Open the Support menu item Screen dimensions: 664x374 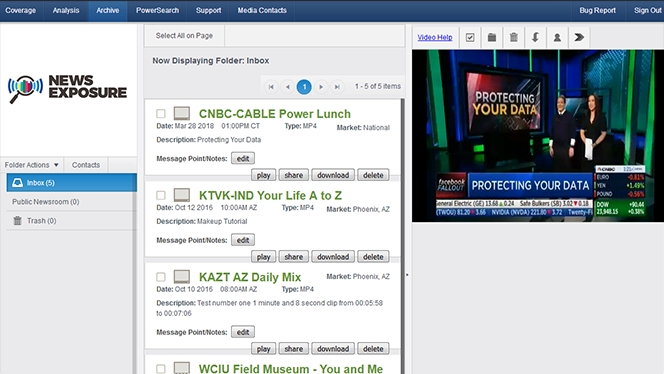click(x=208, y=10)
